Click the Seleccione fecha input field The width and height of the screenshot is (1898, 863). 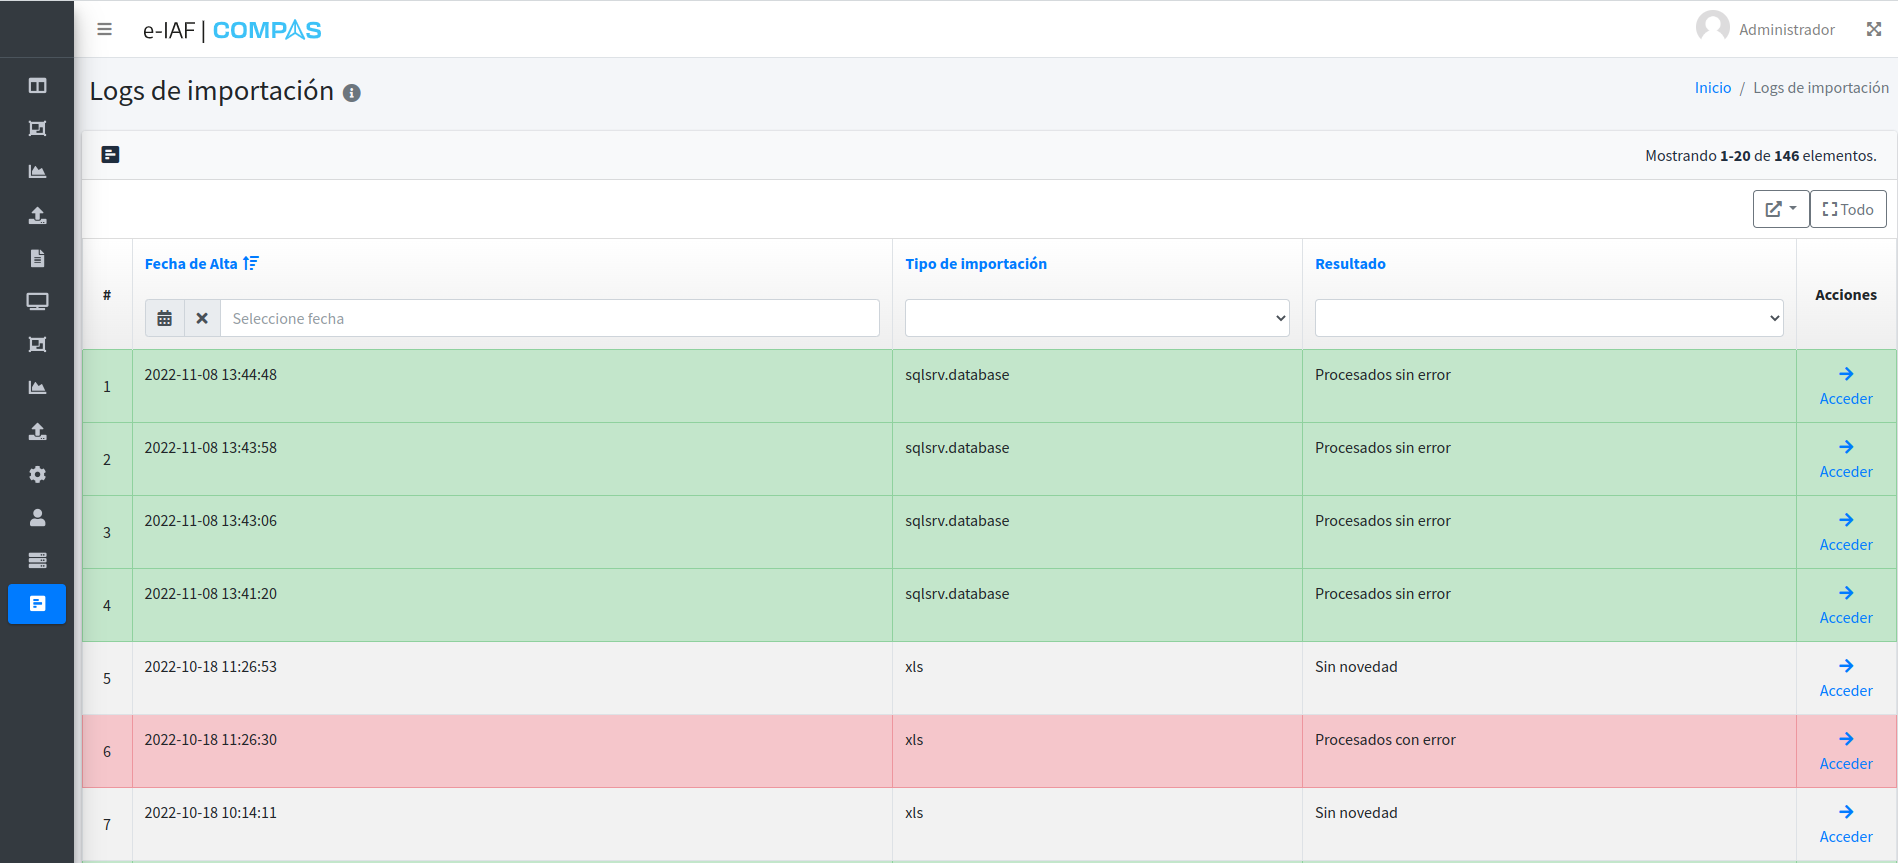point(549,318)
